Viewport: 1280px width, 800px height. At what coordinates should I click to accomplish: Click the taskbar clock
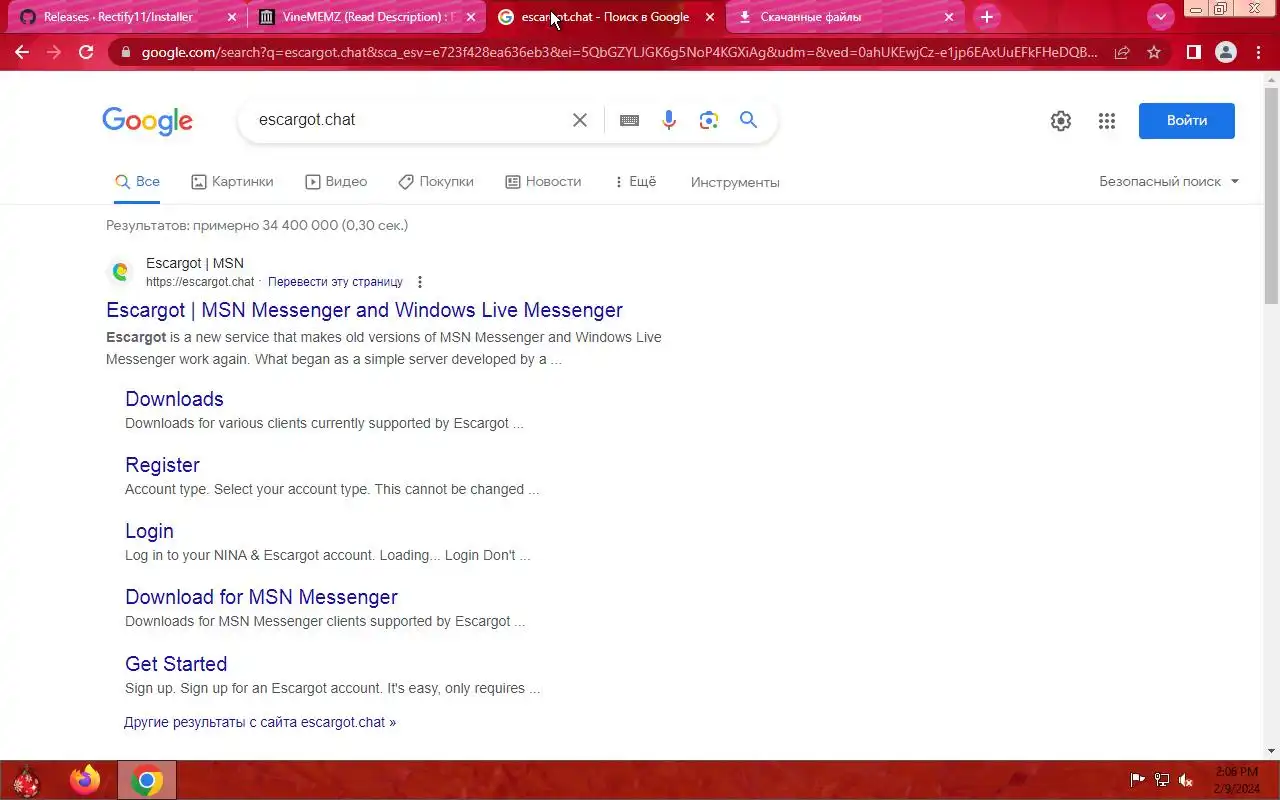(1236, 780)
